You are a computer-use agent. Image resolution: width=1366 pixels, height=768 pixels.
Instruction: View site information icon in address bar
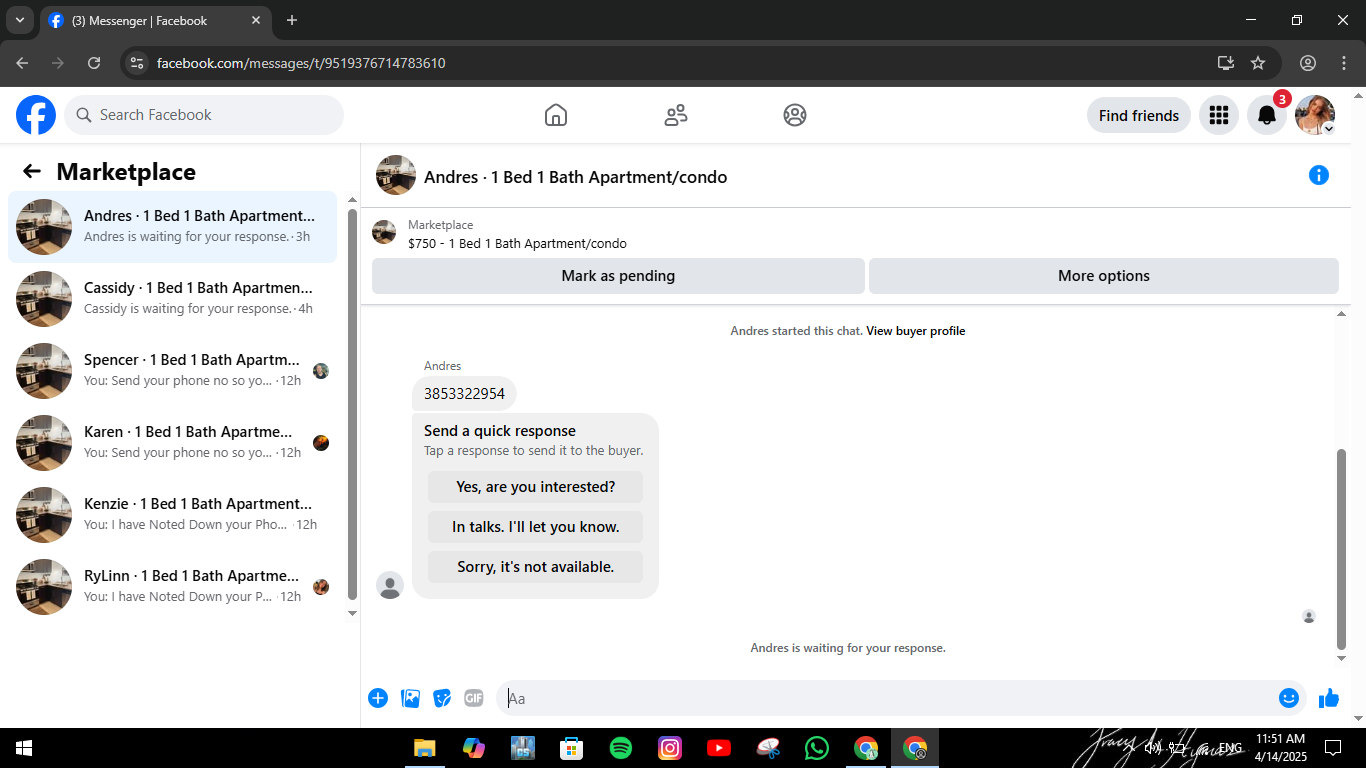point(138,63)
